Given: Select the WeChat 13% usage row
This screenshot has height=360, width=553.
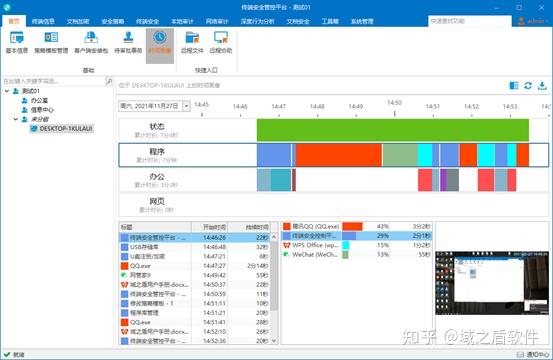Looking at the screenshot, I should 357,254.
